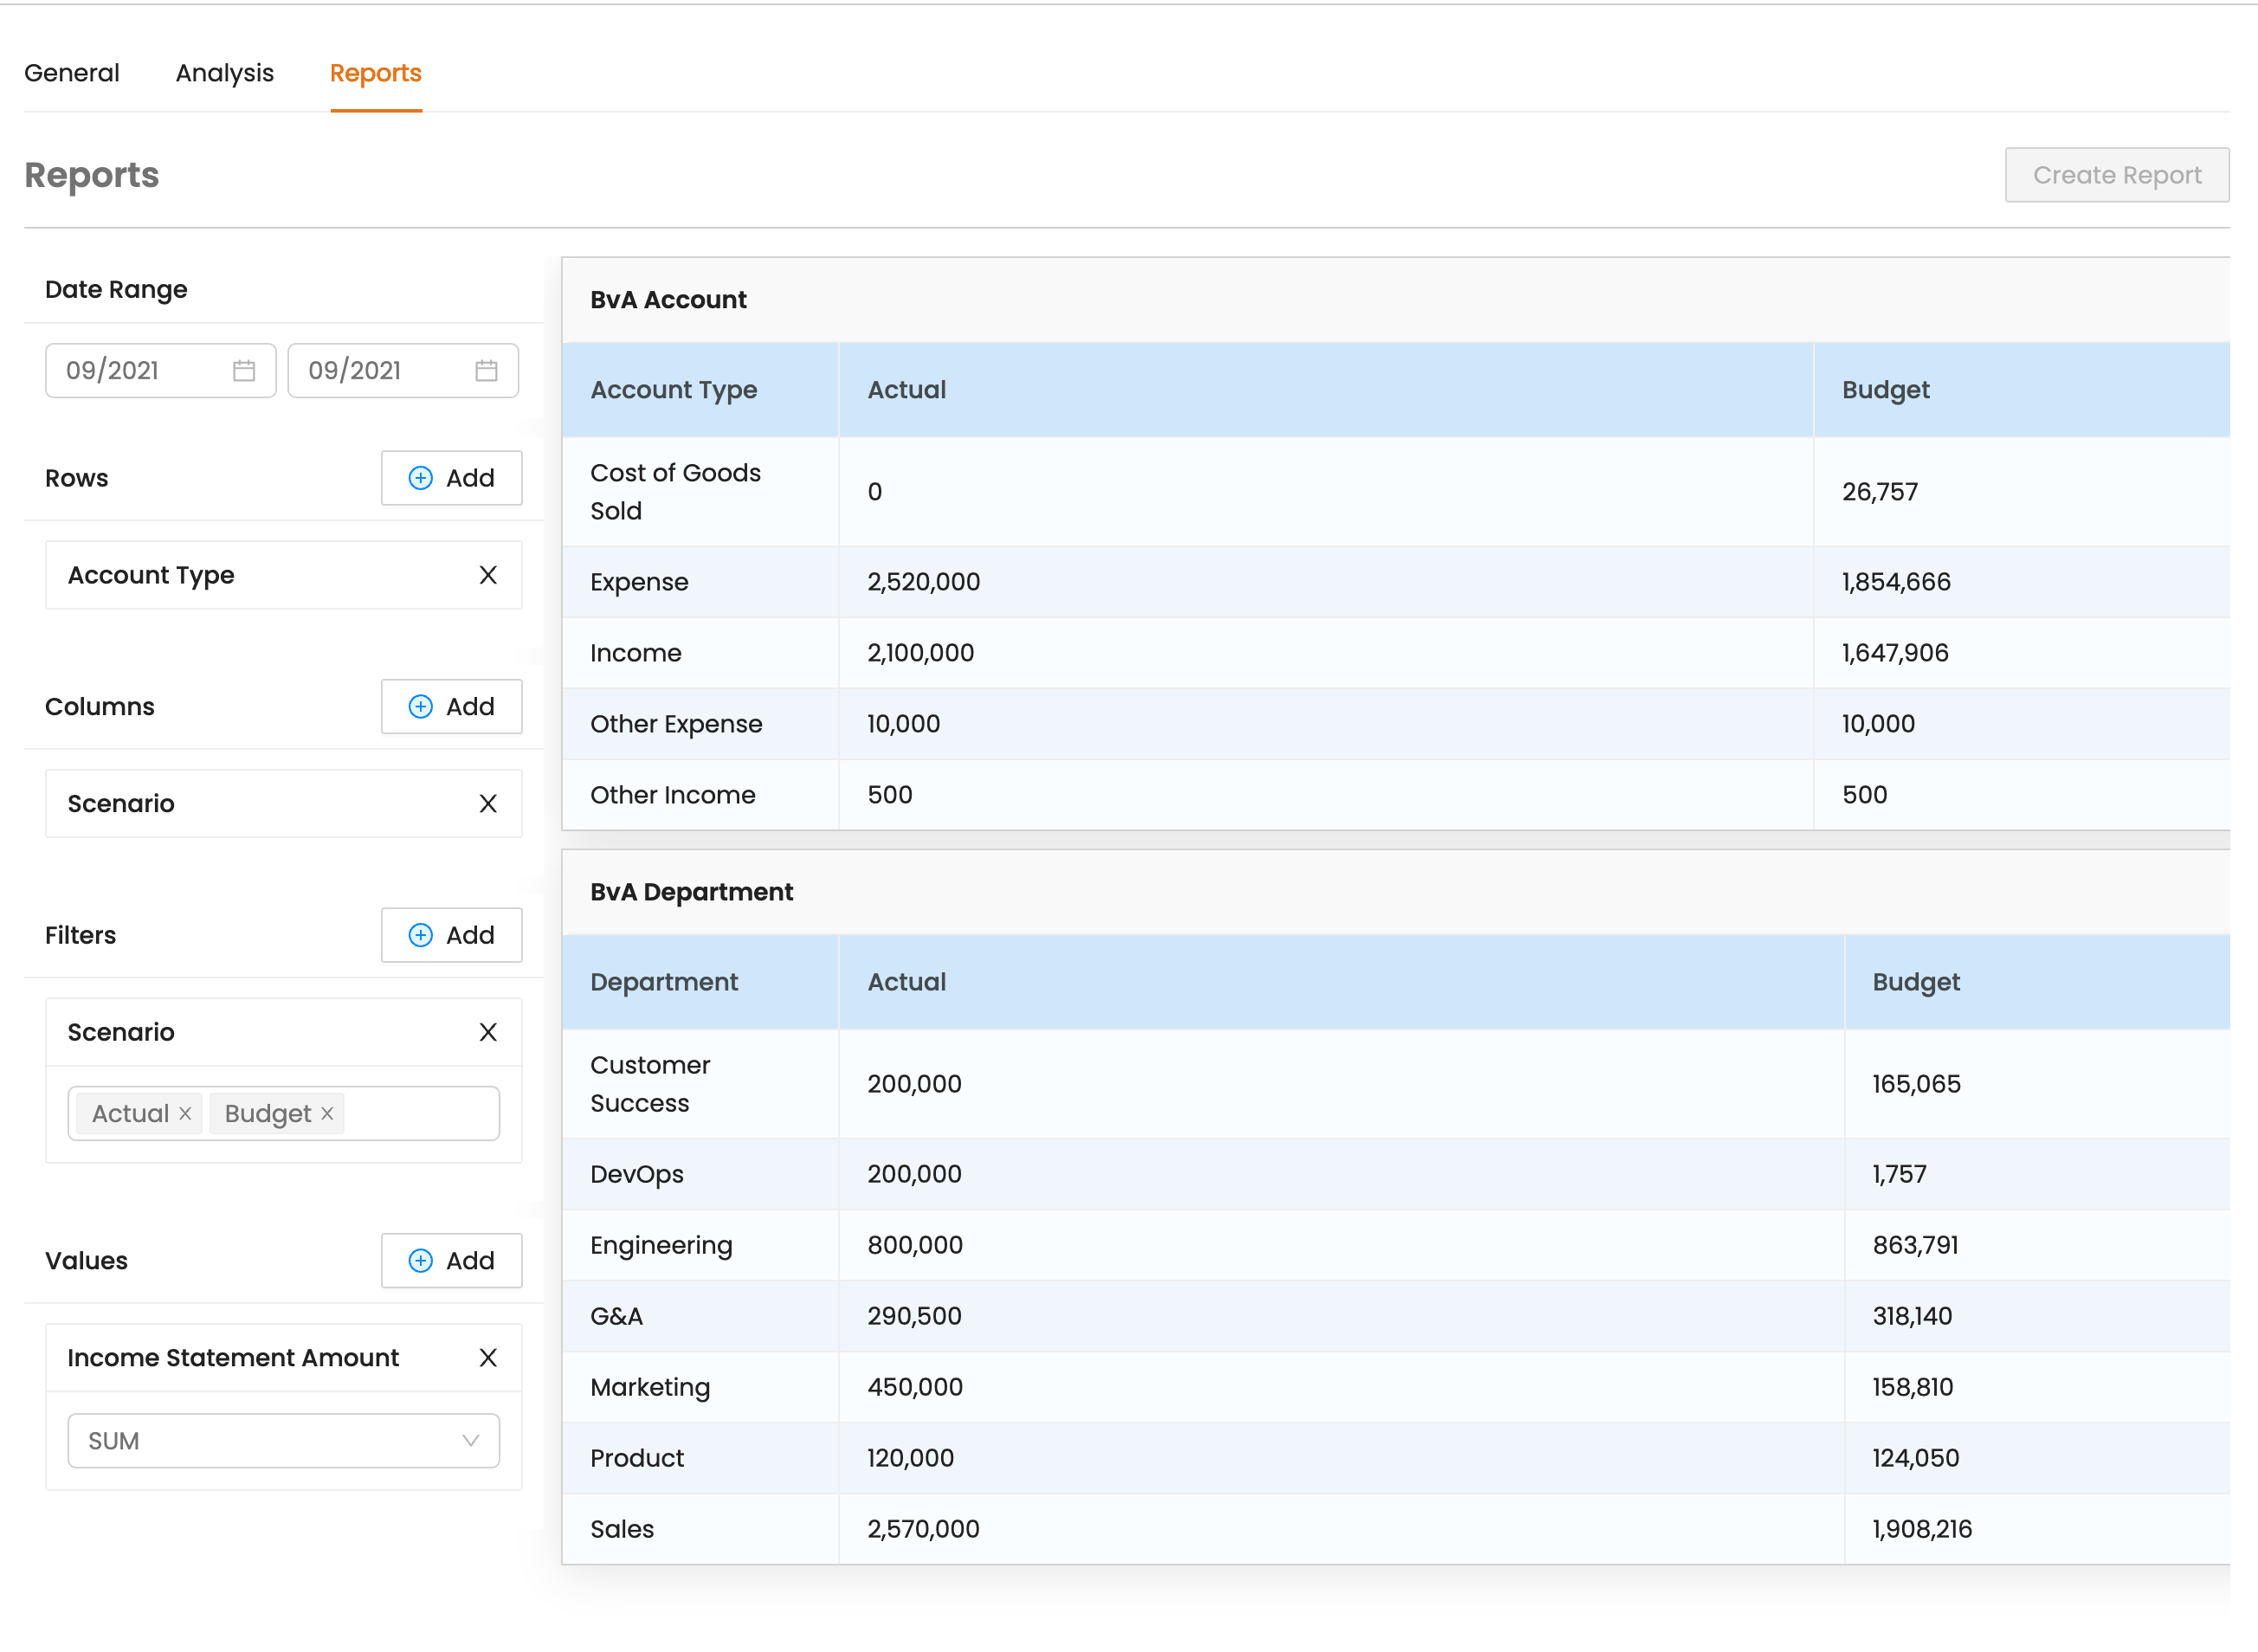Open start date calendar icon
The width and height of the screenshot is (2258, 1652).
[244, 371]
